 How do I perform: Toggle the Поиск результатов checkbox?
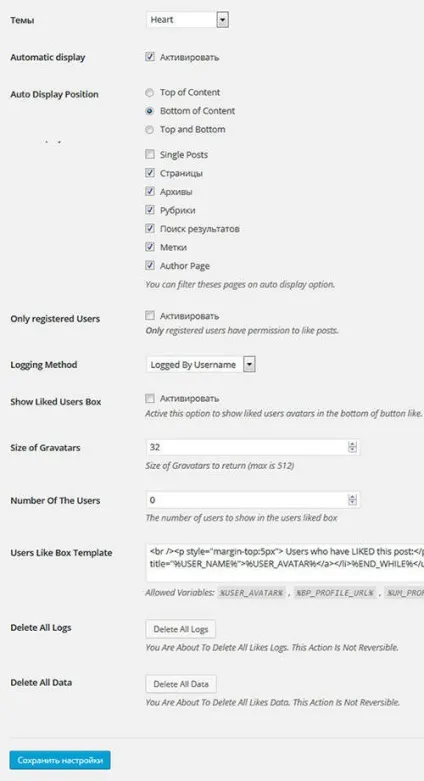(x=149, y=228)
